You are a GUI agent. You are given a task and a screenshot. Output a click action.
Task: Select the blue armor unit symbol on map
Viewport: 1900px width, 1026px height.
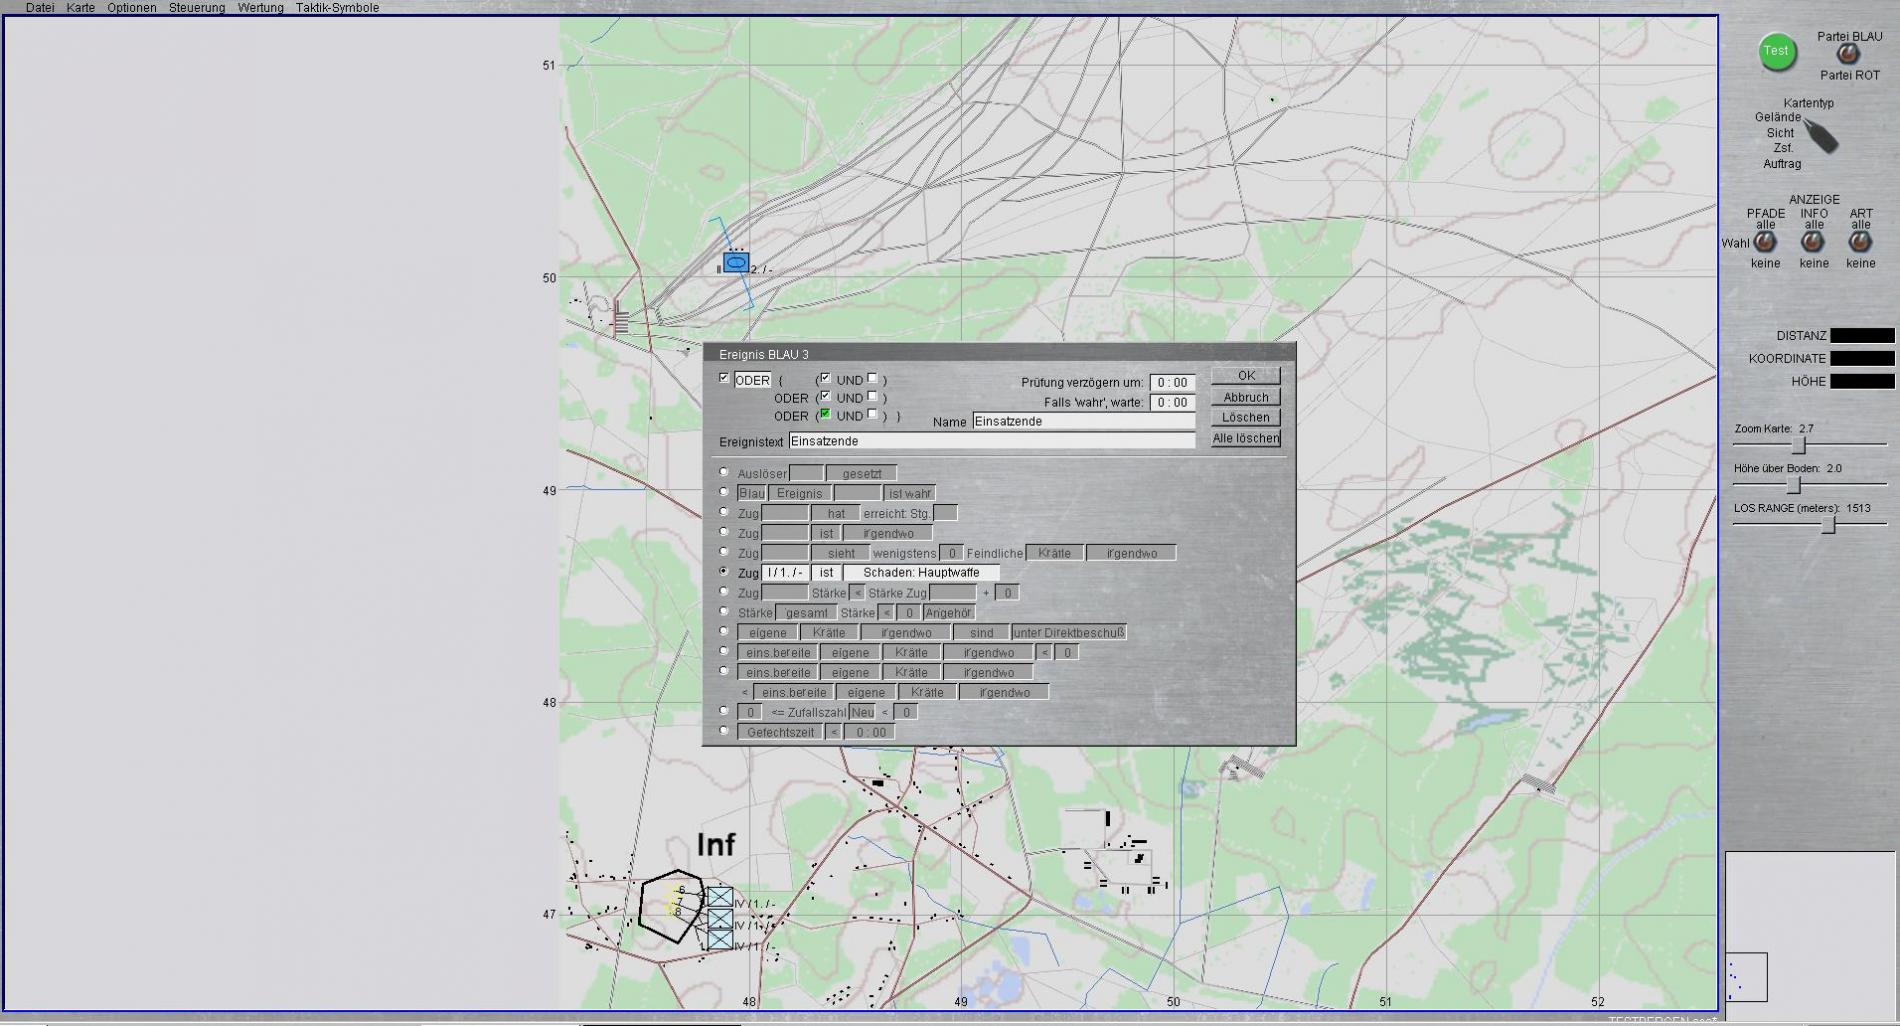(736, 263)
